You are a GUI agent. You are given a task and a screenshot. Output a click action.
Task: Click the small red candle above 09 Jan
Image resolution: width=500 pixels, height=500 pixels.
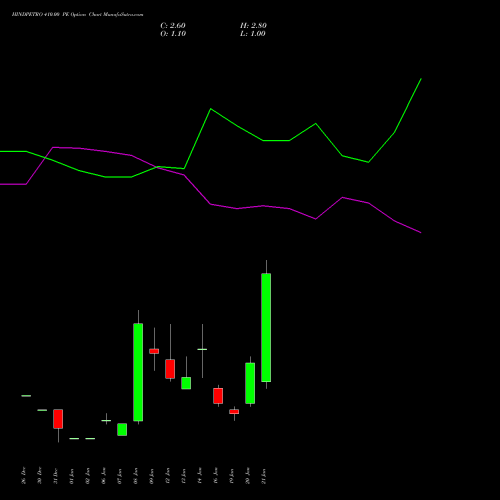pyautogui.click(x=154, y=351)
